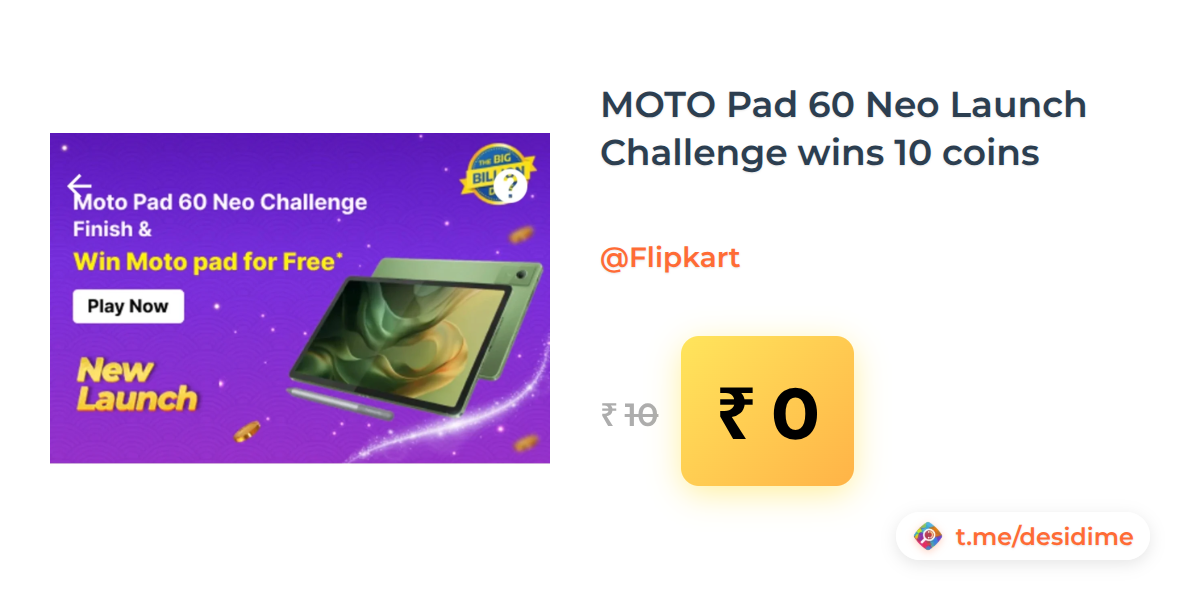Click the Play Now button
Screen dimensions: 1200x600
pyautogui.click(x=128, y=306)
